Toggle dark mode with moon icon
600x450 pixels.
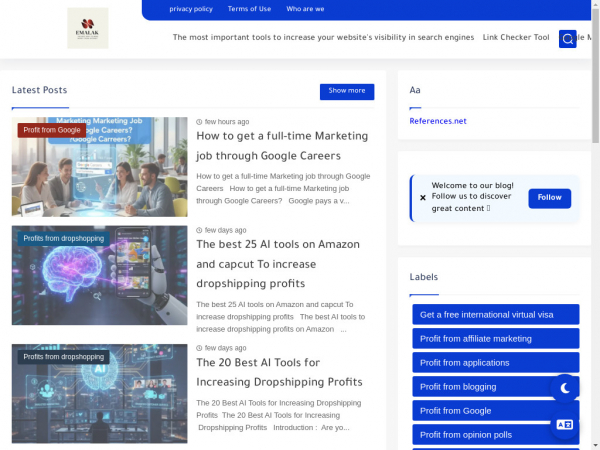pos(565,388)
